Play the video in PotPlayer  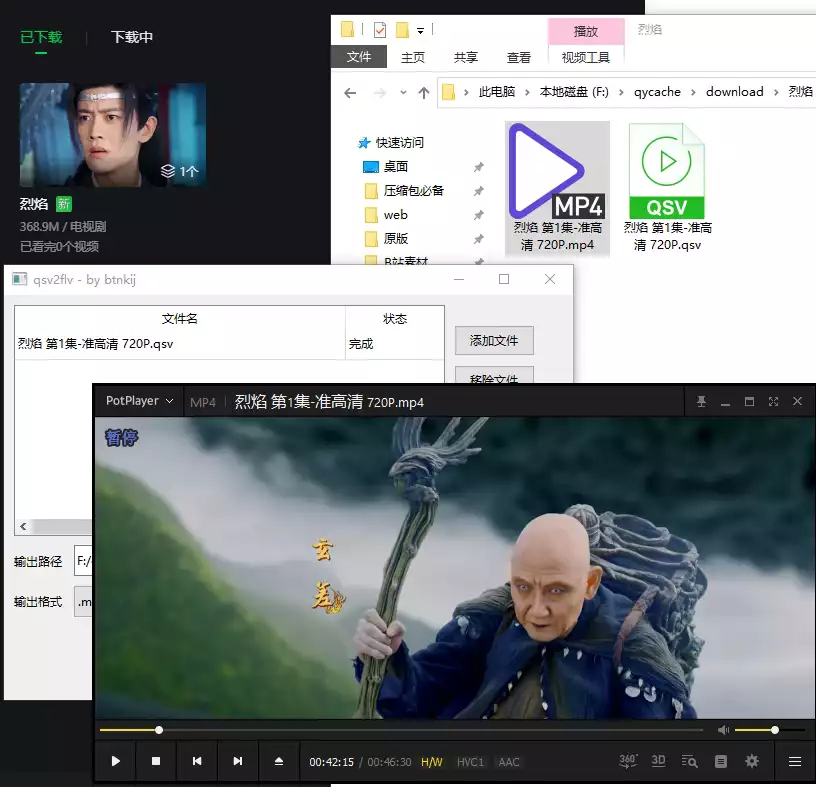tap(116, 761)
